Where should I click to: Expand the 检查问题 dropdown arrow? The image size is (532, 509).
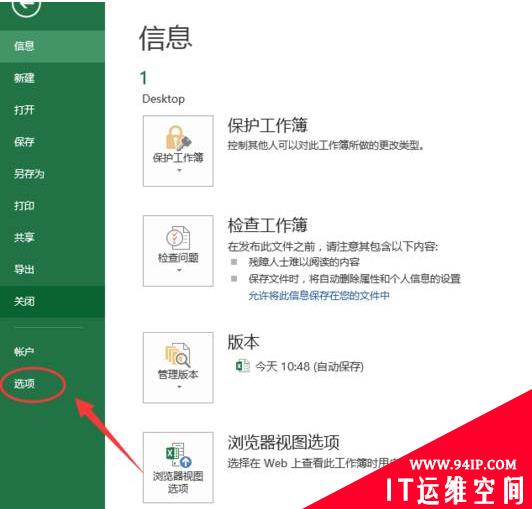[179, 270]
